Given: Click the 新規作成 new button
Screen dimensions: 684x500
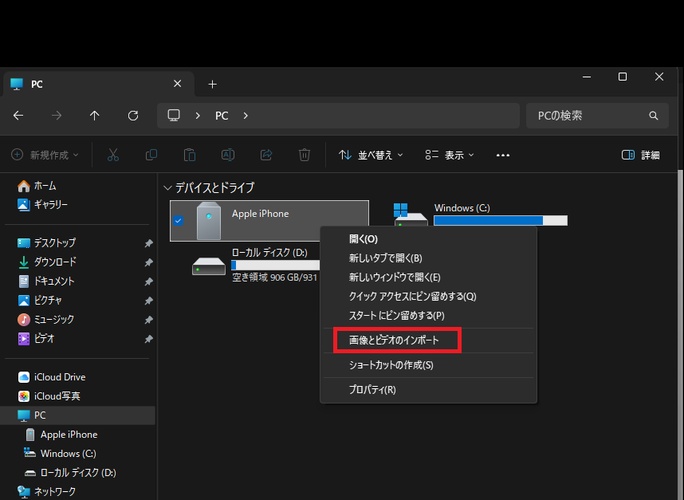Looking at the screenshot, I should [x=44, y=155].
